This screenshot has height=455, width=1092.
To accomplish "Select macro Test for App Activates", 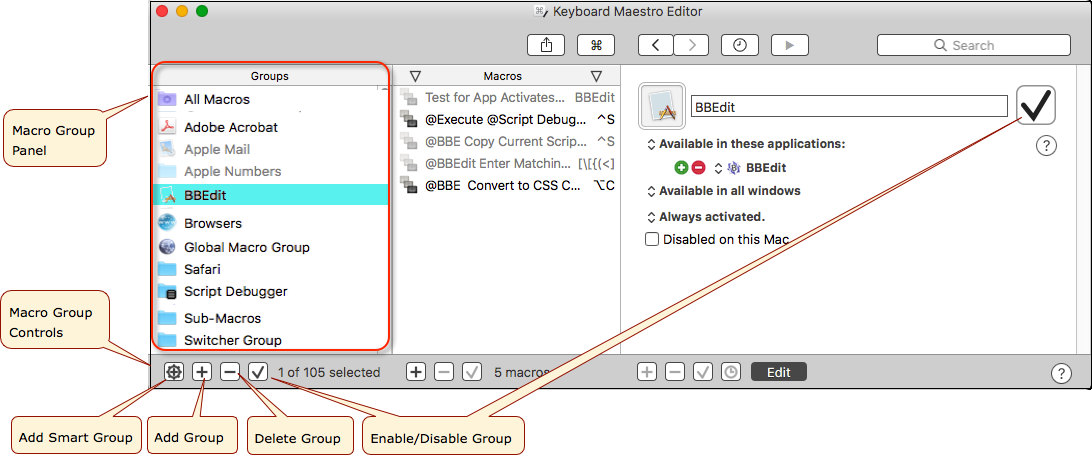I will tap(507, 98).
